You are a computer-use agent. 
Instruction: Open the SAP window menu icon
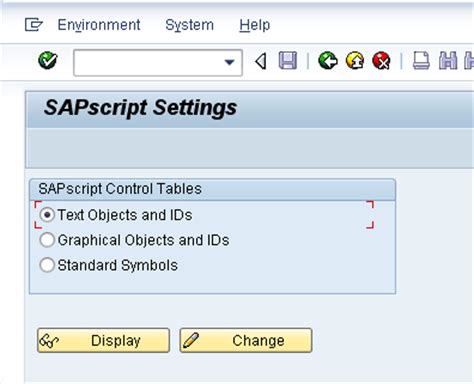point(34,25)
